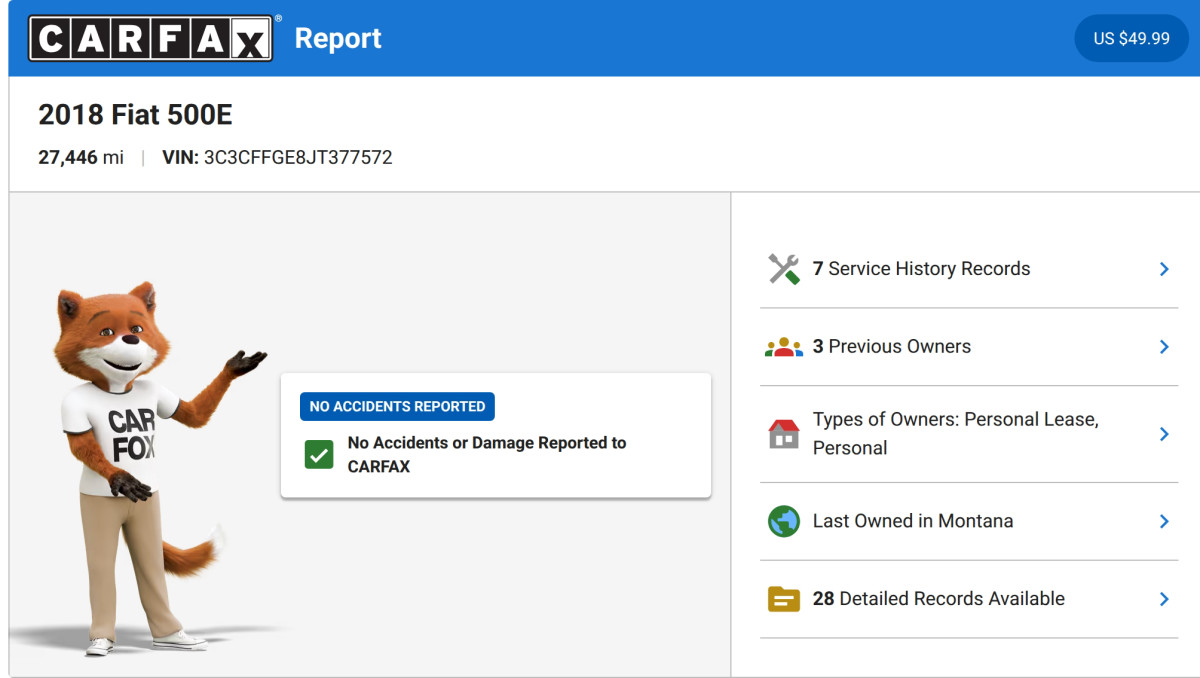Click the previous owners people icon
Viewport: 1200px width, 678px height.
coord(784,347)
